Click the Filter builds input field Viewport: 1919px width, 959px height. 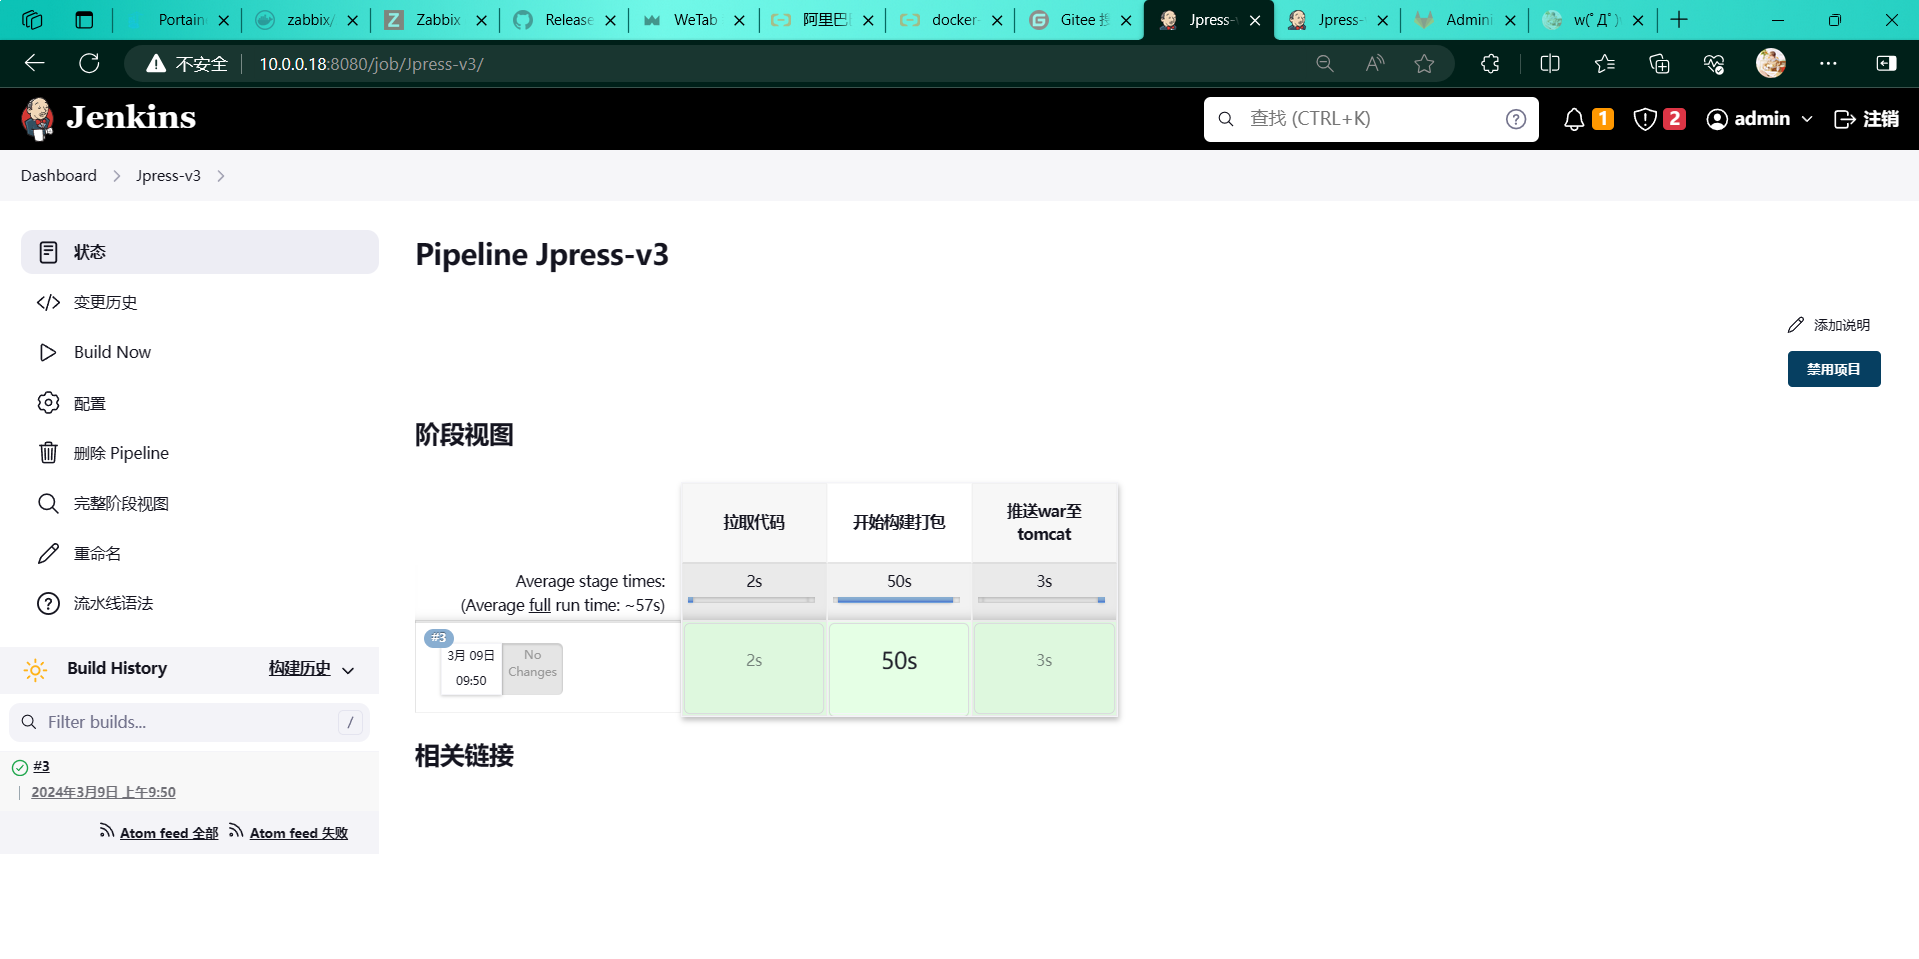pyautogui.click(x=190, y=722)
